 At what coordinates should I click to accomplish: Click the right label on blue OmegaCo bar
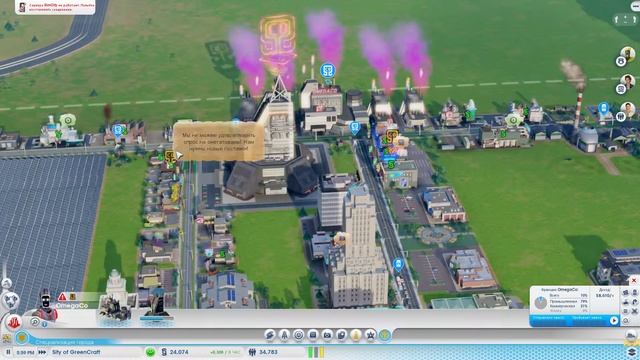click(587, 318)
